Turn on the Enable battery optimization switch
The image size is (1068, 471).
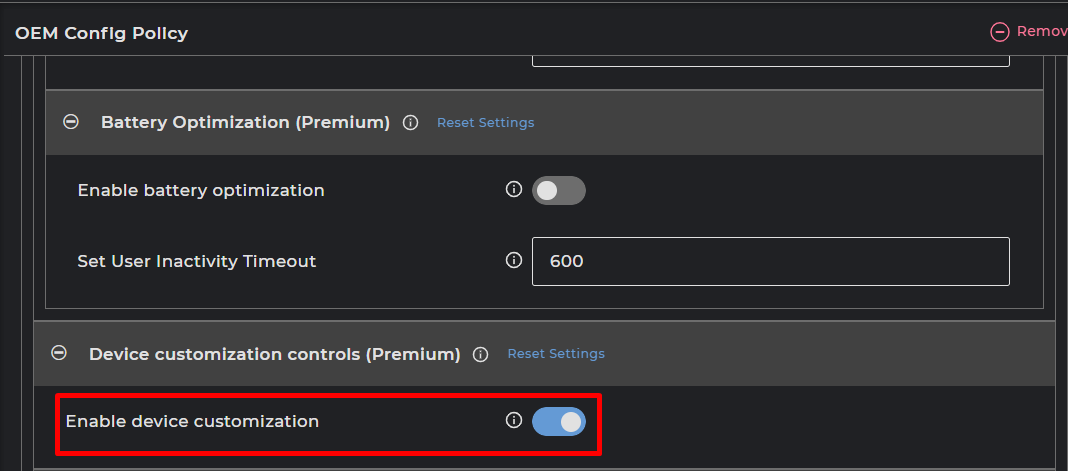pyautogui.click(x=558, y=190)
